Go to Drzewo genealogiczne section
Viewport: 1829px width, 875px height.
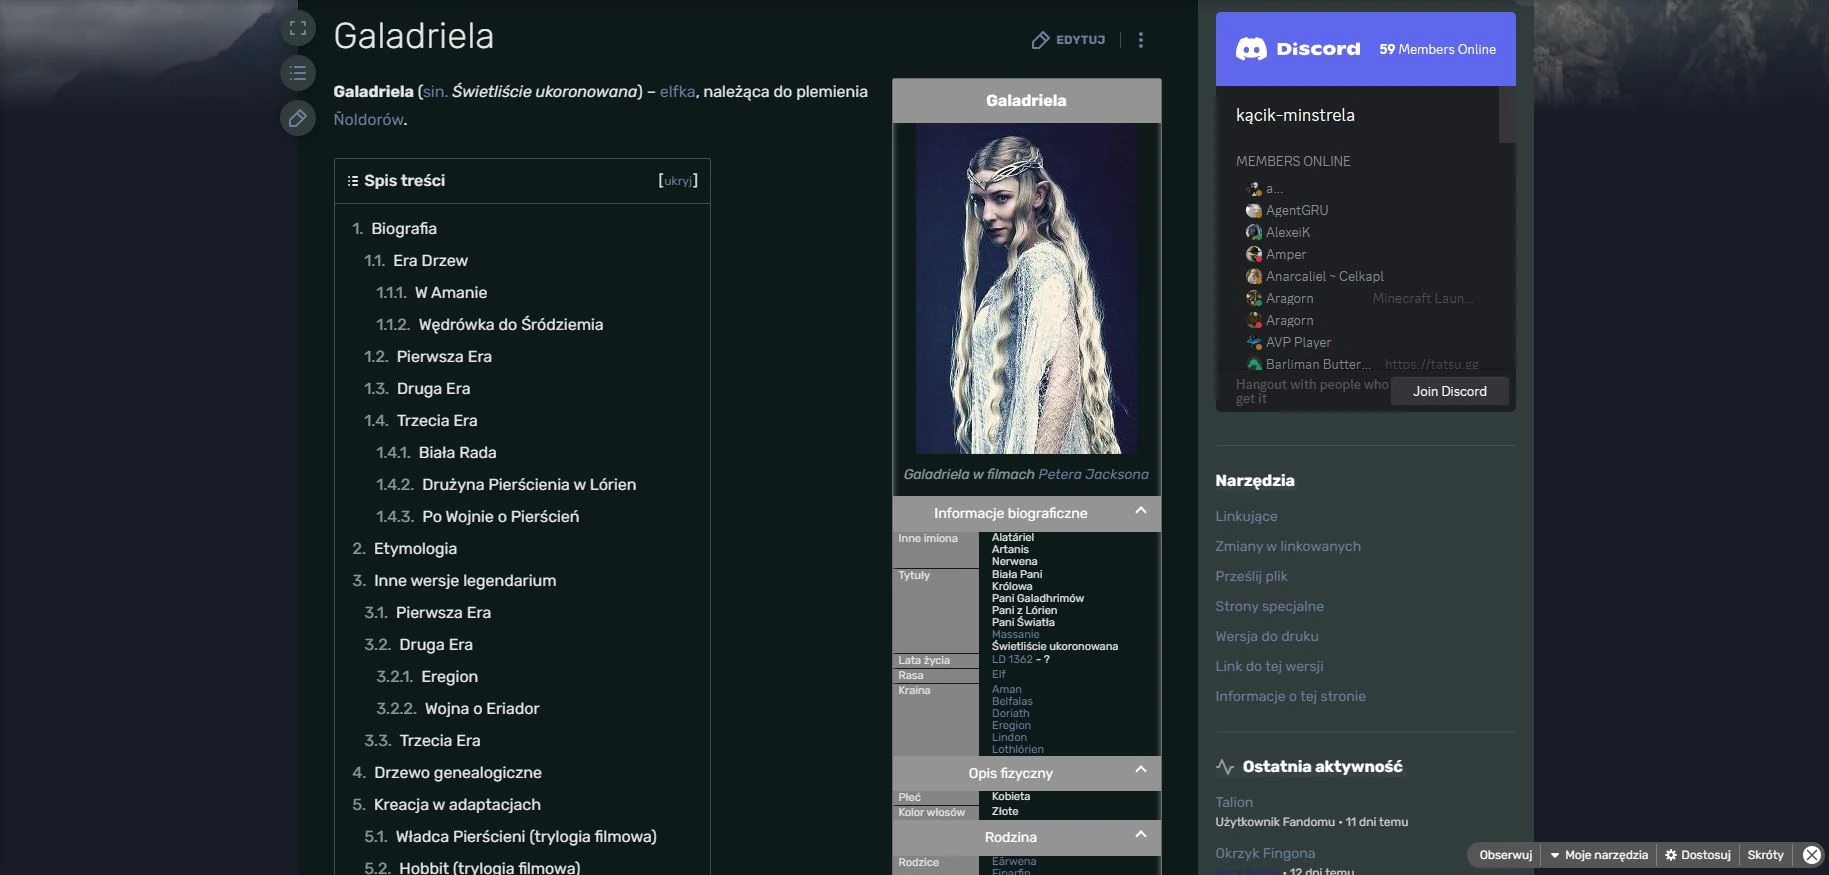[x=458, y=773]
